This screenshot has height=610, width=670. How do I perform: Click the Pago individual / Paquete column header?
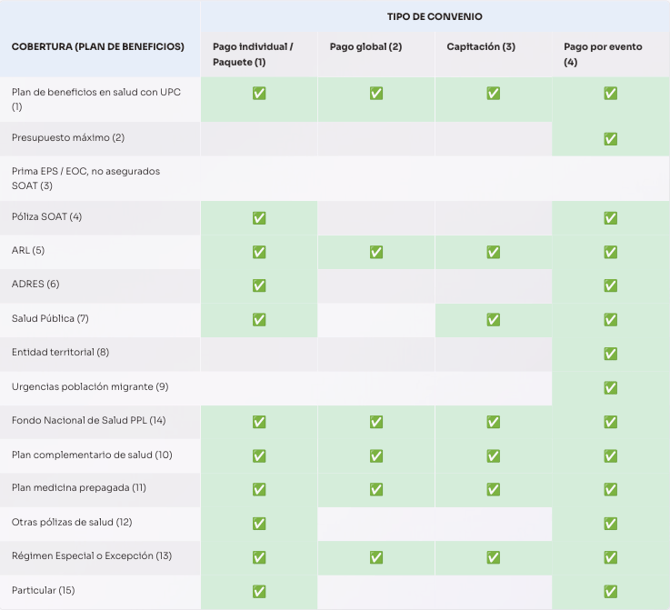pyautogui.click(x=252, y=54)
